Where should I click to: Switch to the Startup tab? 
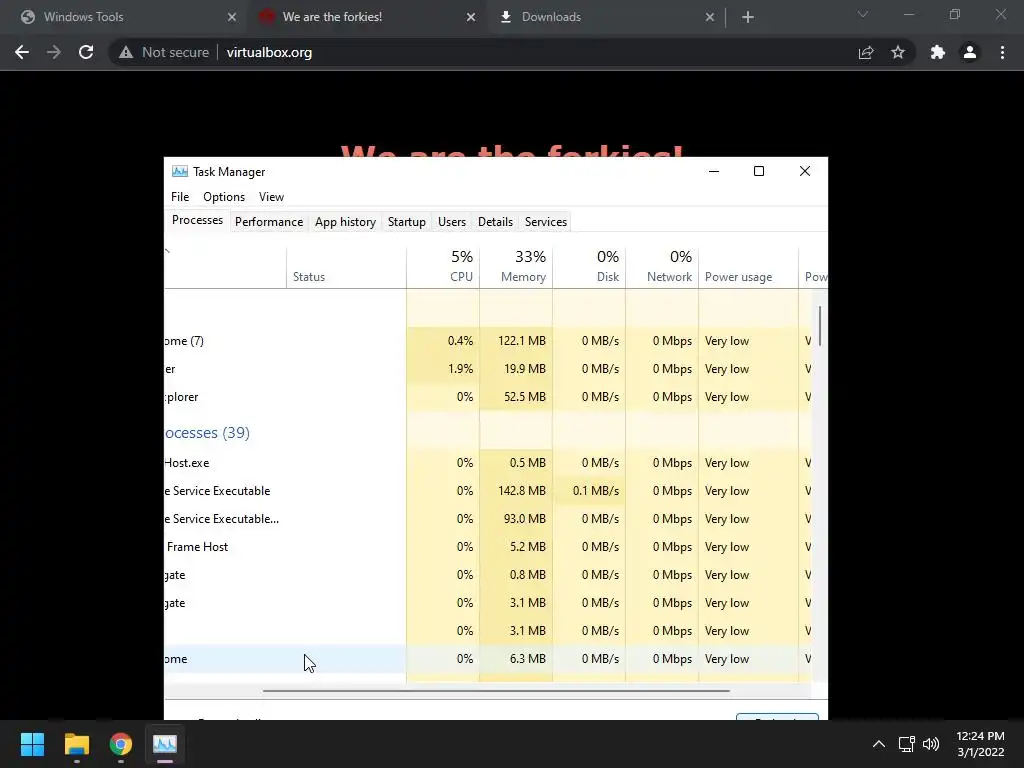point(407,221)
